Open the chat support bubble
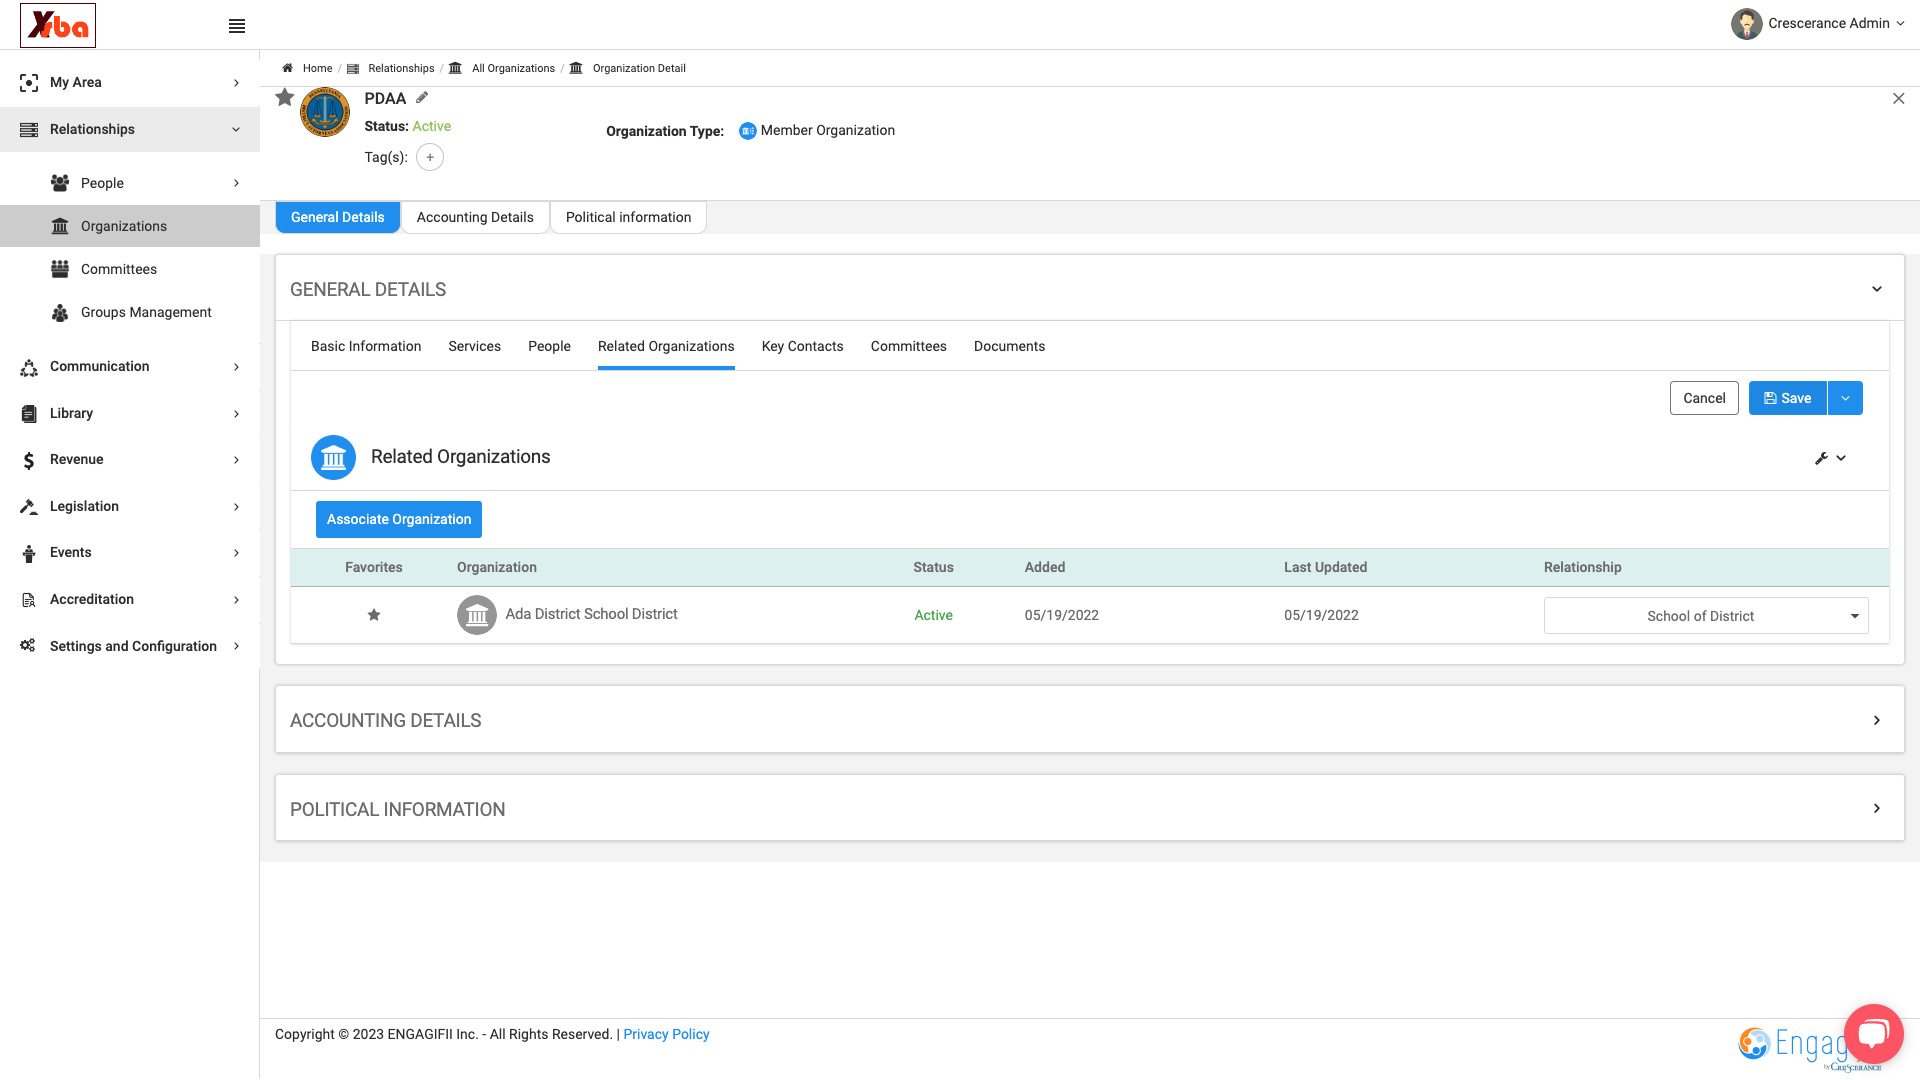This screenshot has width=1920, height=1080. tap(1873, 1033)
